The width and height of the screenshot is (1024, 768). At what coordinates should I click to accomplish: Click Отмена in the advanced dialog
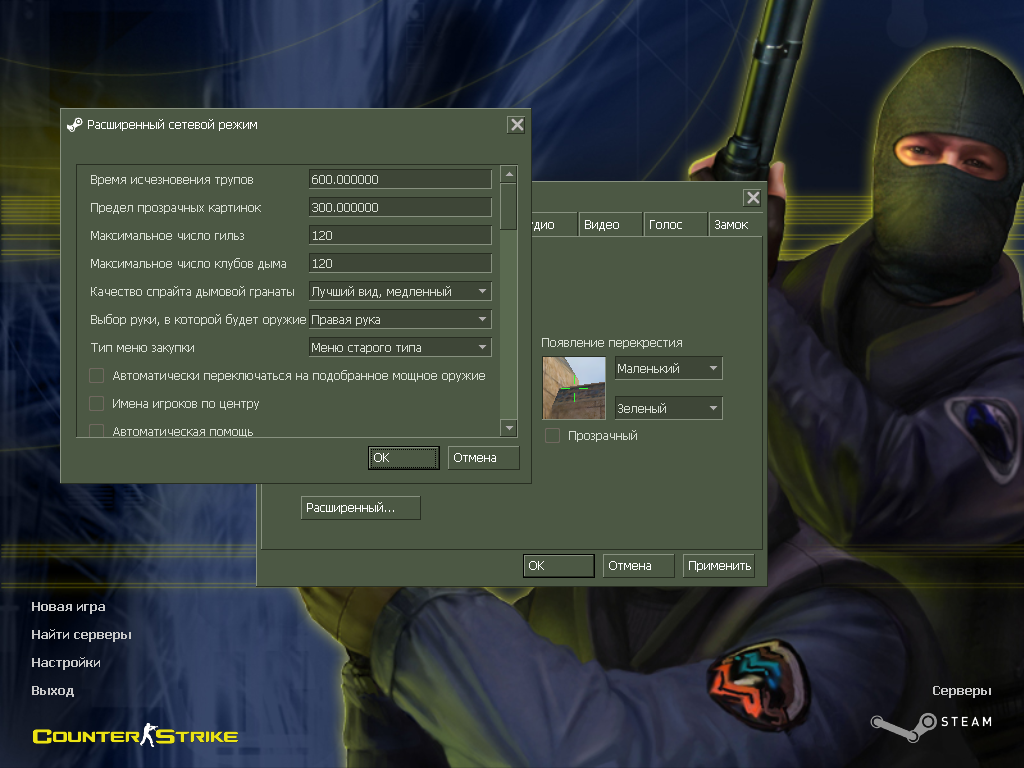483,458
